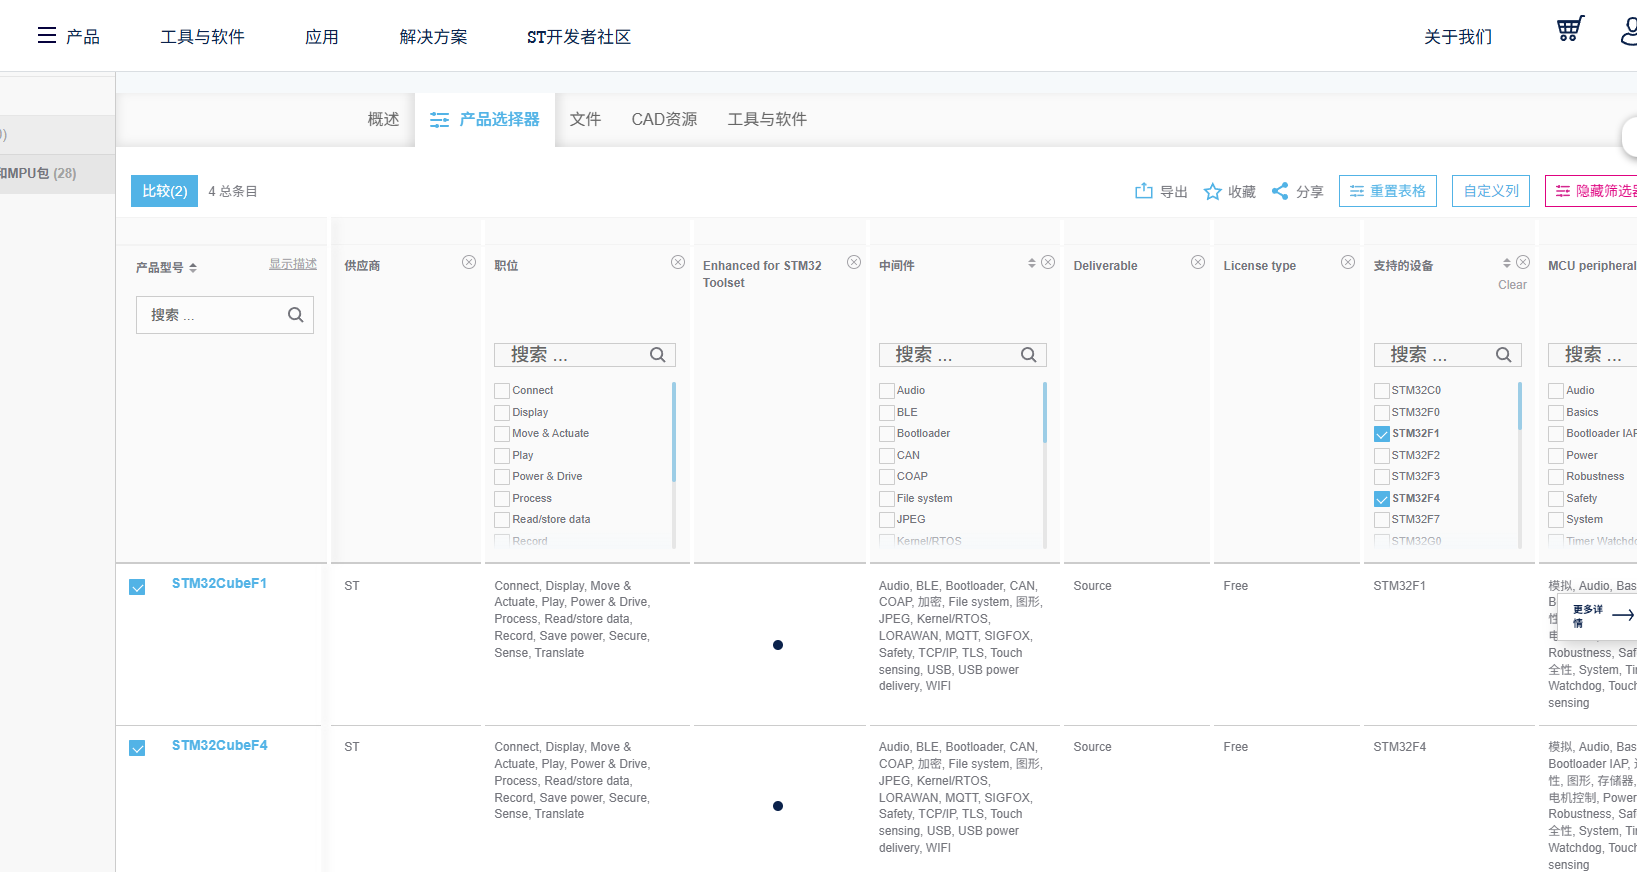Image resolution: width=1637 pixels, height=872 pixels.
Task: Clear the 支持的设备 filter
Action: 1512,285
